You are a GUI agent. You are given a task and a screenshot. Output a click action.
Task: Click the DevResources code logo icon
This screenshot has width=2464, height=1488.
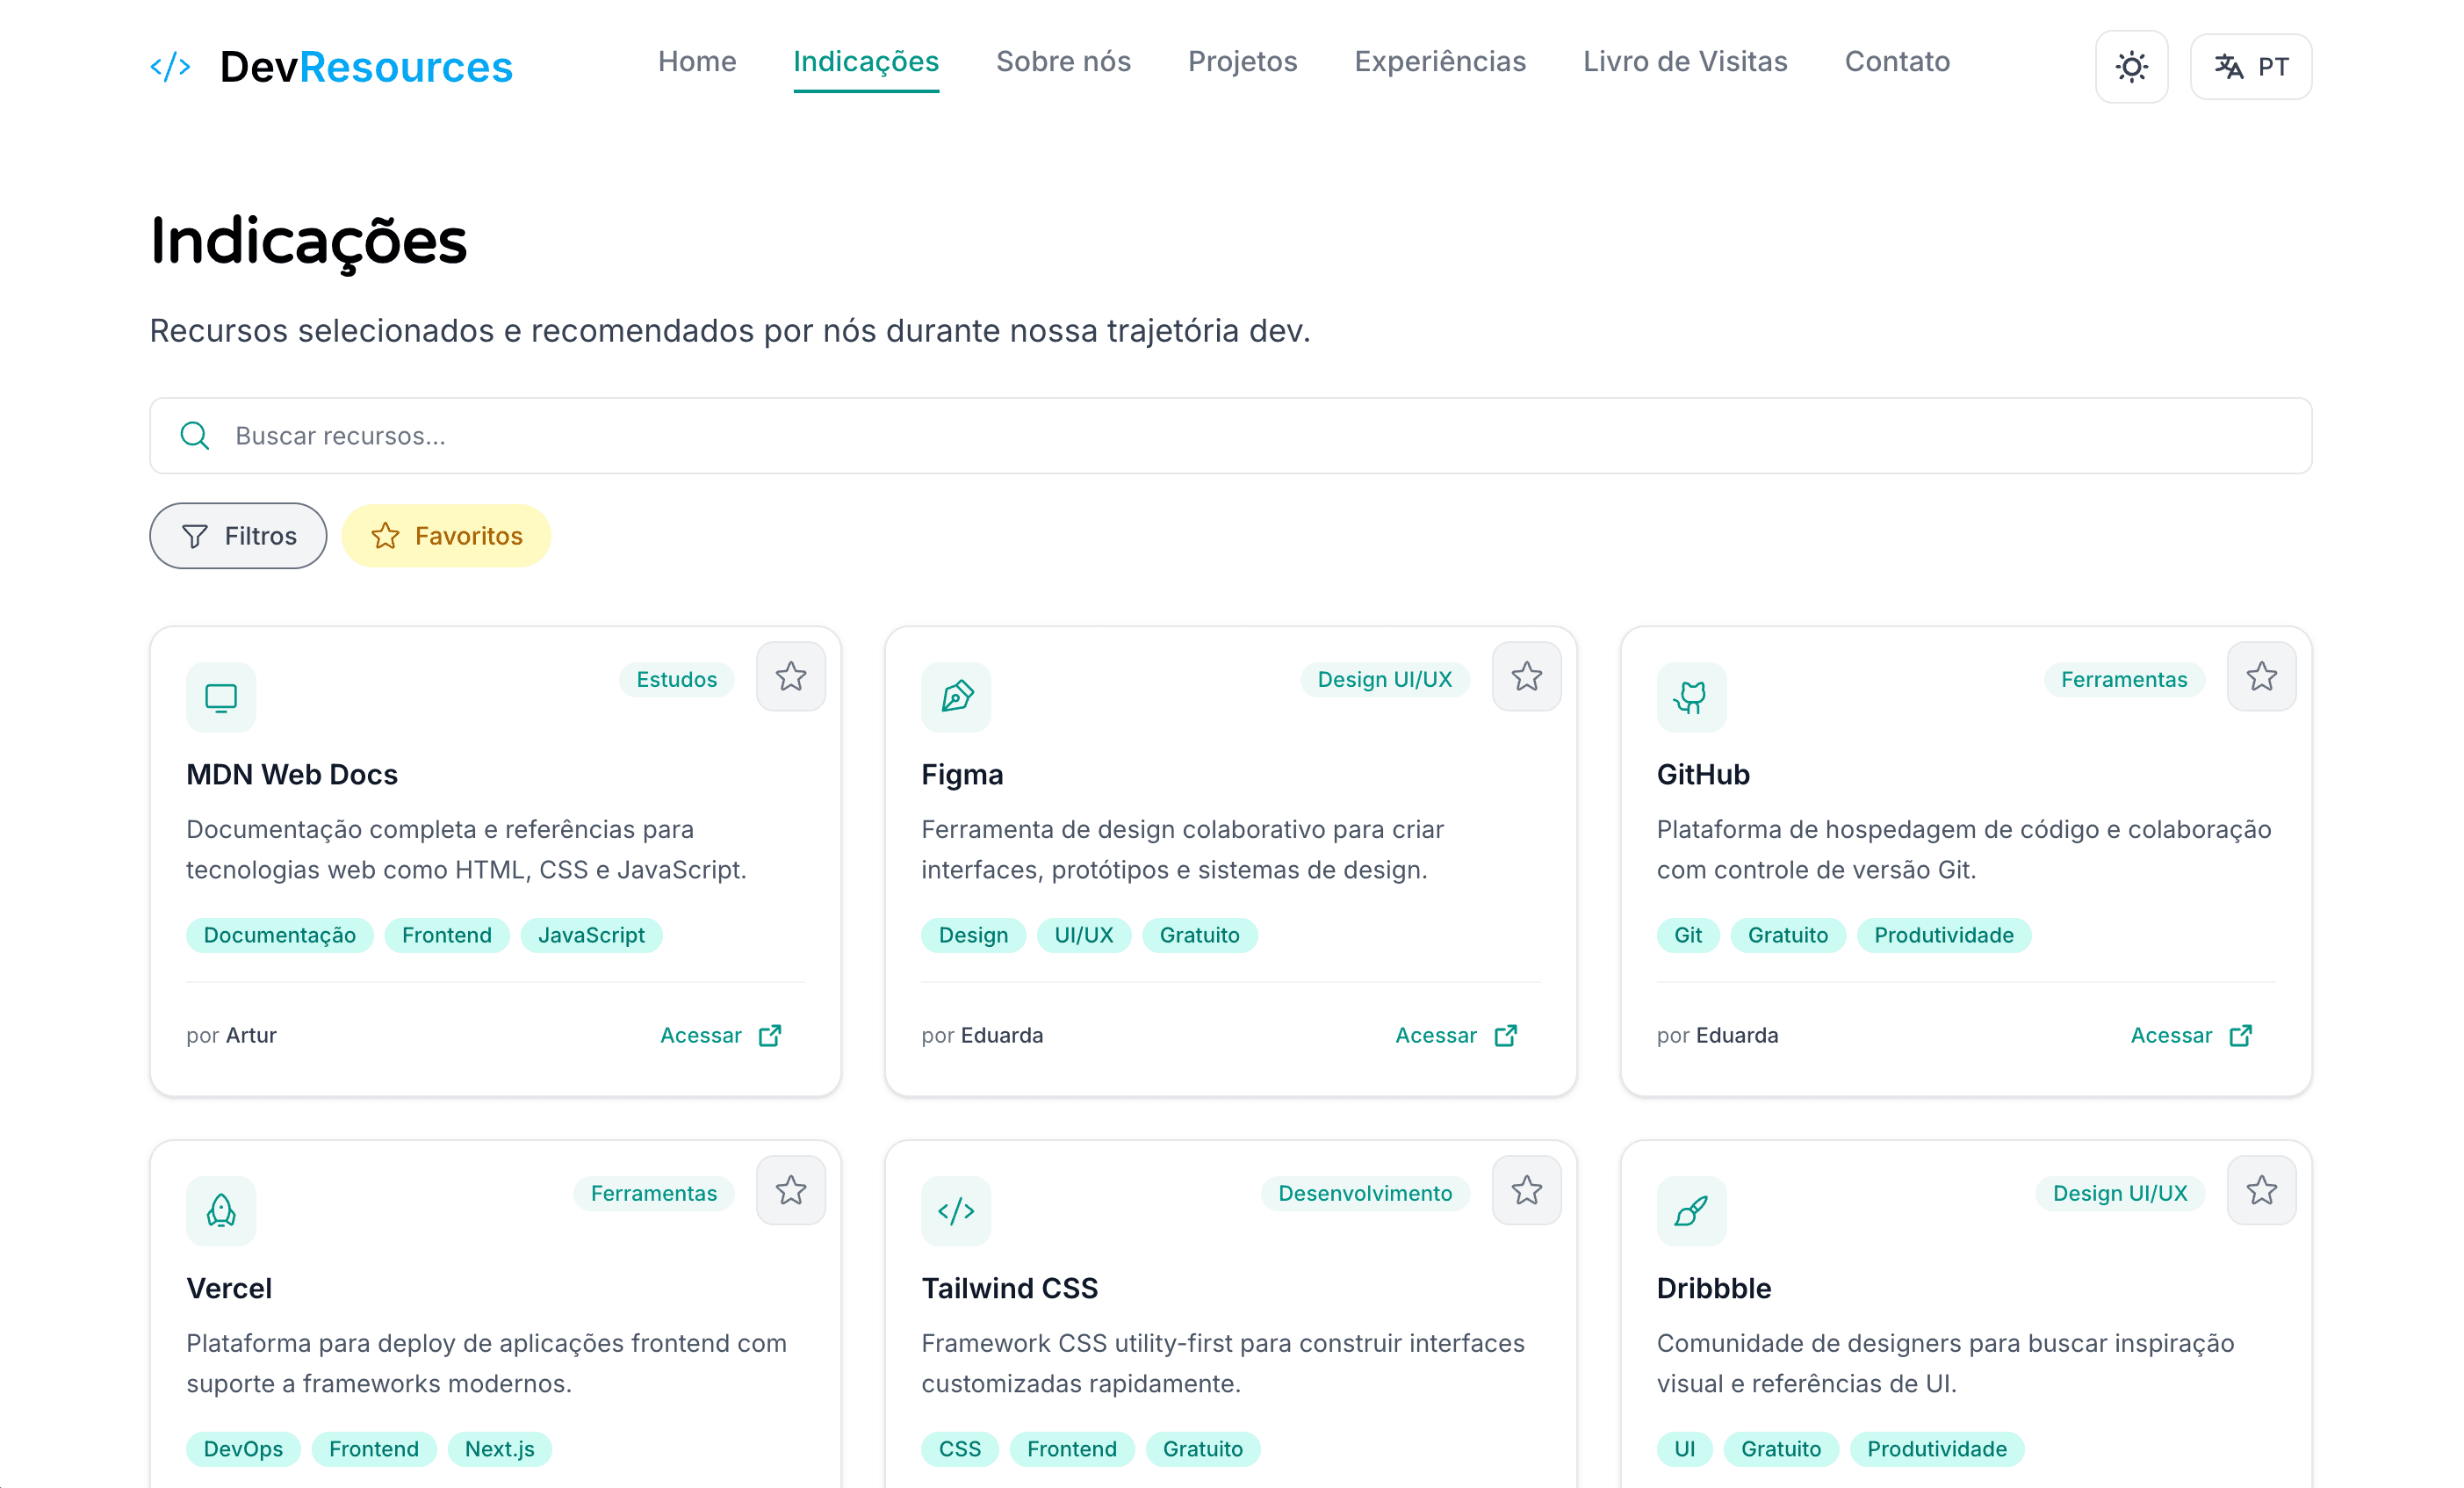(x=170, y=67)
